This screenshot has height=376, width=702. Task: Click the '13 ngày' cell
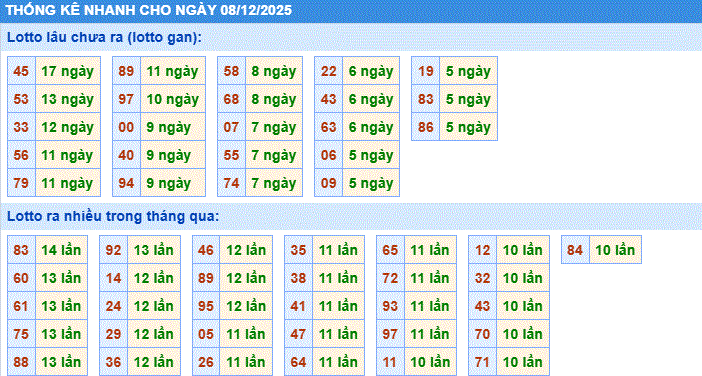[68, 99]
